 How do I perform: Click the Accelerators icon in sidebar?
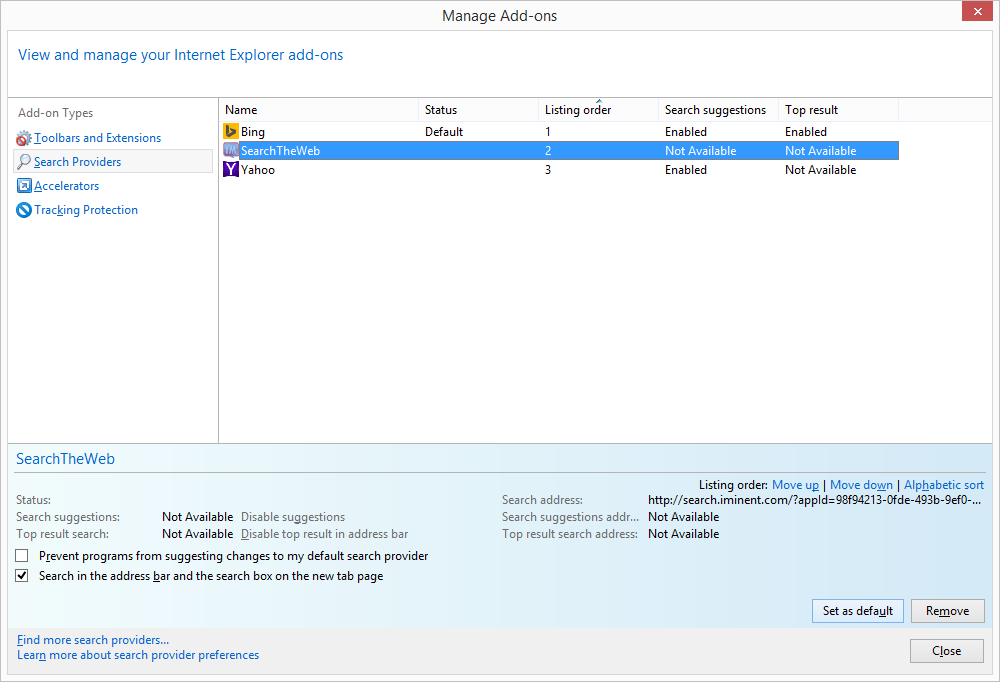coord(24,186)
